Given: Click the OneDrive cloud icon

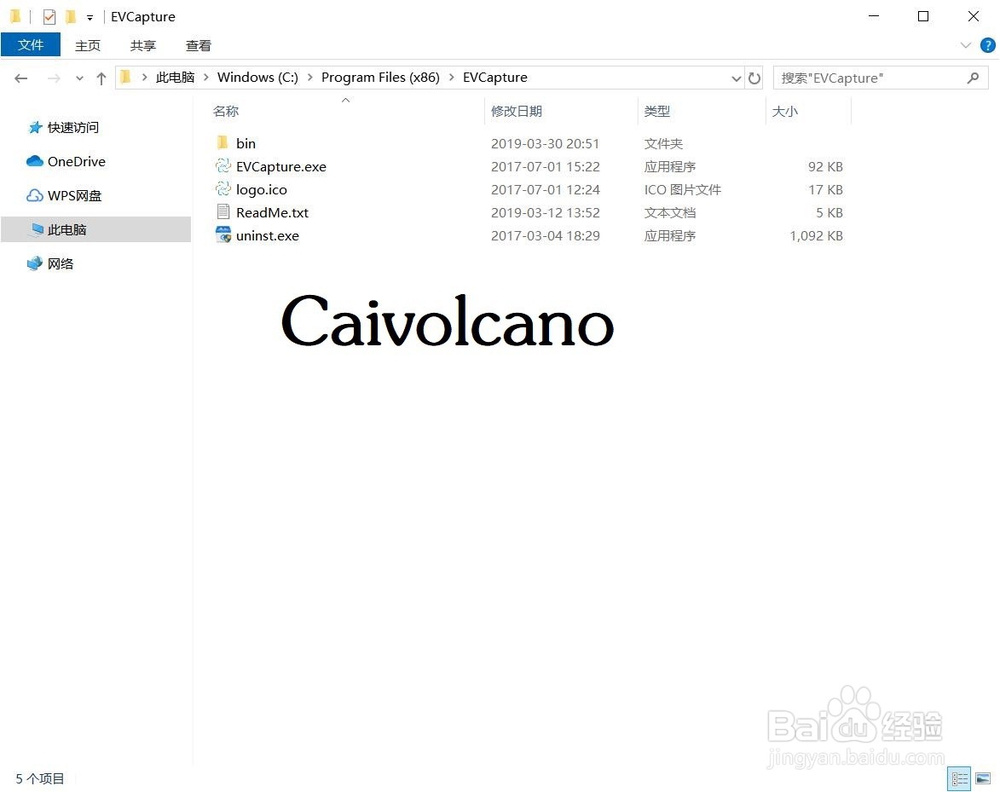Looking at the screenshot, I should [34, 161].
